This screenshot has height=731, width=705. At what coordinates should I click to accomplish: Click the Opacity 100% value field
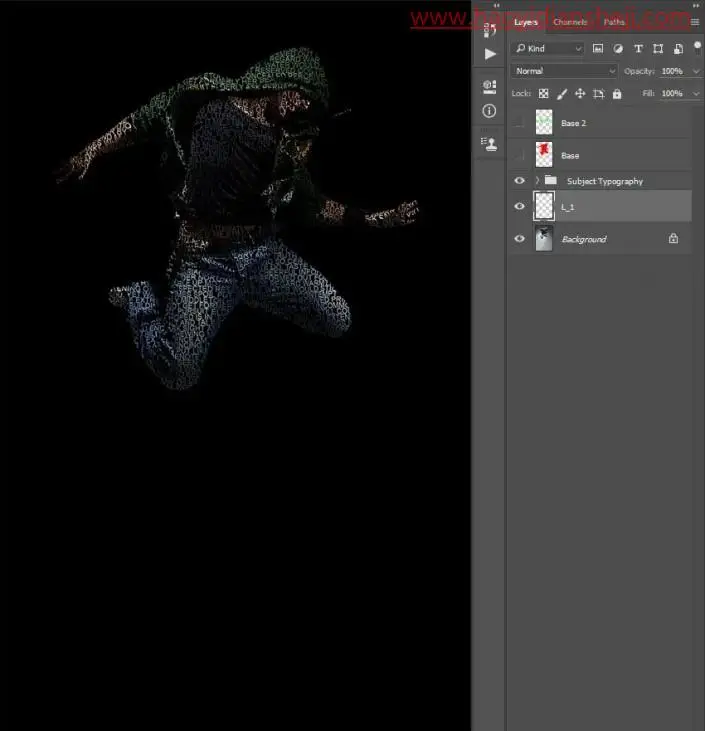click(x=672, y=71)
